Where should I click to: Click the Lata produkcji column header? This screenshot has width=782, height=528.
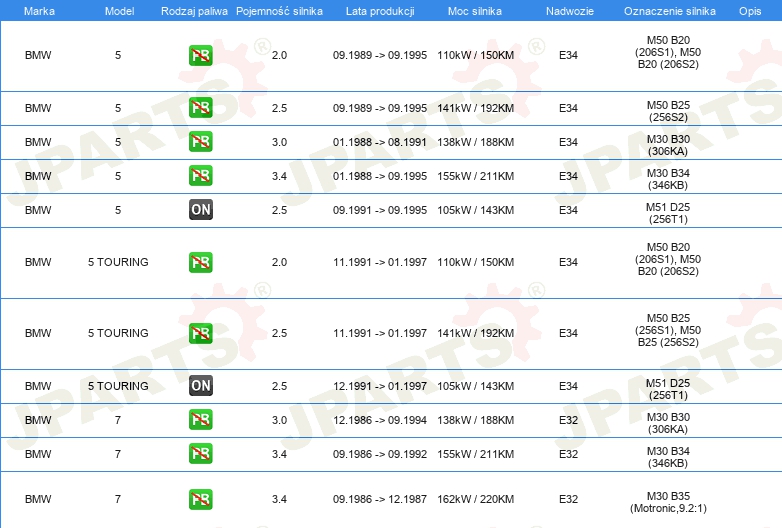380,11
